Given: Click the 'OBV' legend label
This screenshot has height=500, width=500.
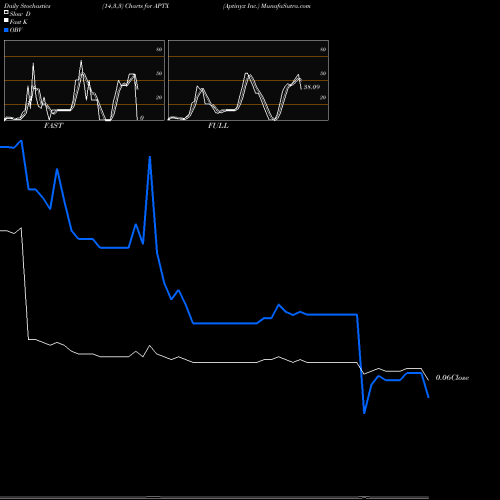Looking at the screenshot, I should pyautogui.click(x=16, y=30).
